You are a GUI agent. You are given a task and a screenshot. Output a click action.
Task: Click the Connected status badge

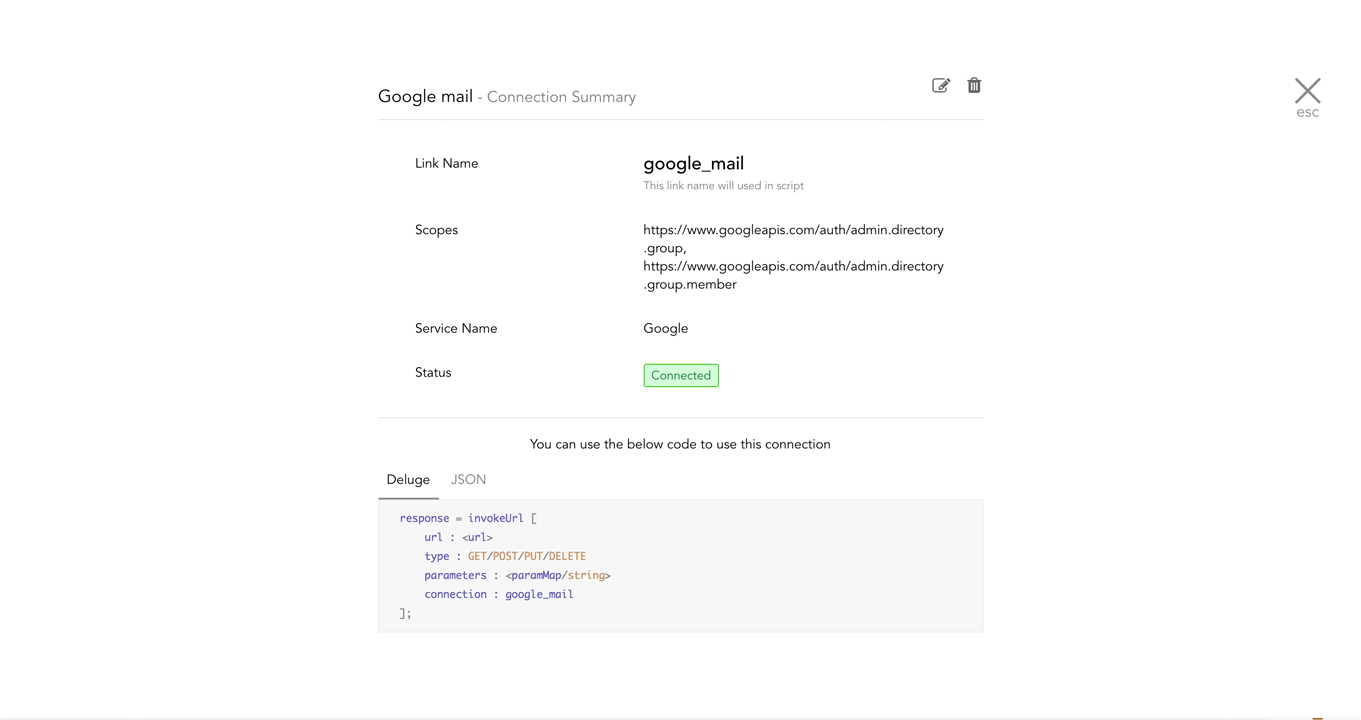pos(681,375)
